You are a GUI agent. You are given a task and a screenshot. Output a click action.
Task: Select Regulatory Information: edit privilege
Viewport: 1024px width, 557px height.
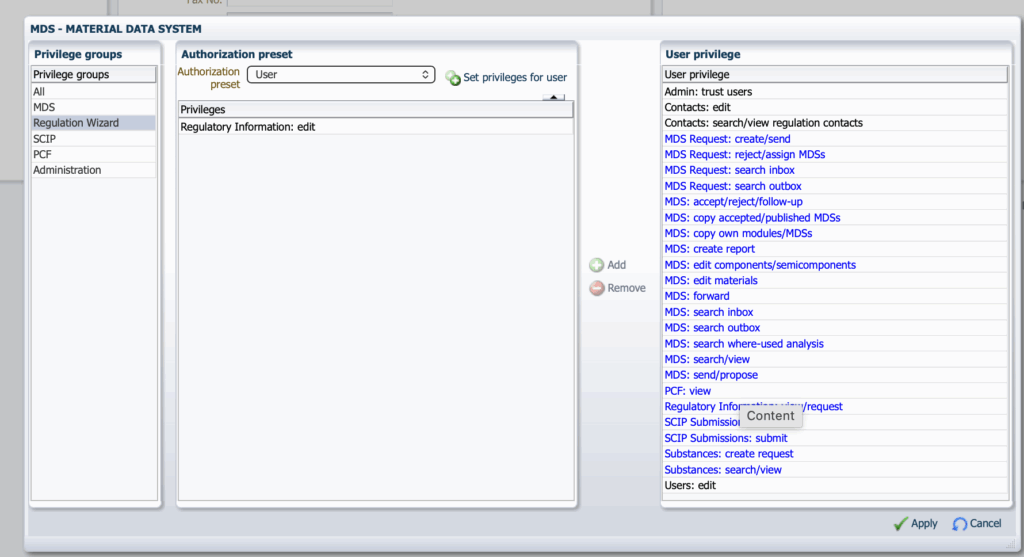pyautogui.click(x=376, y=127)
